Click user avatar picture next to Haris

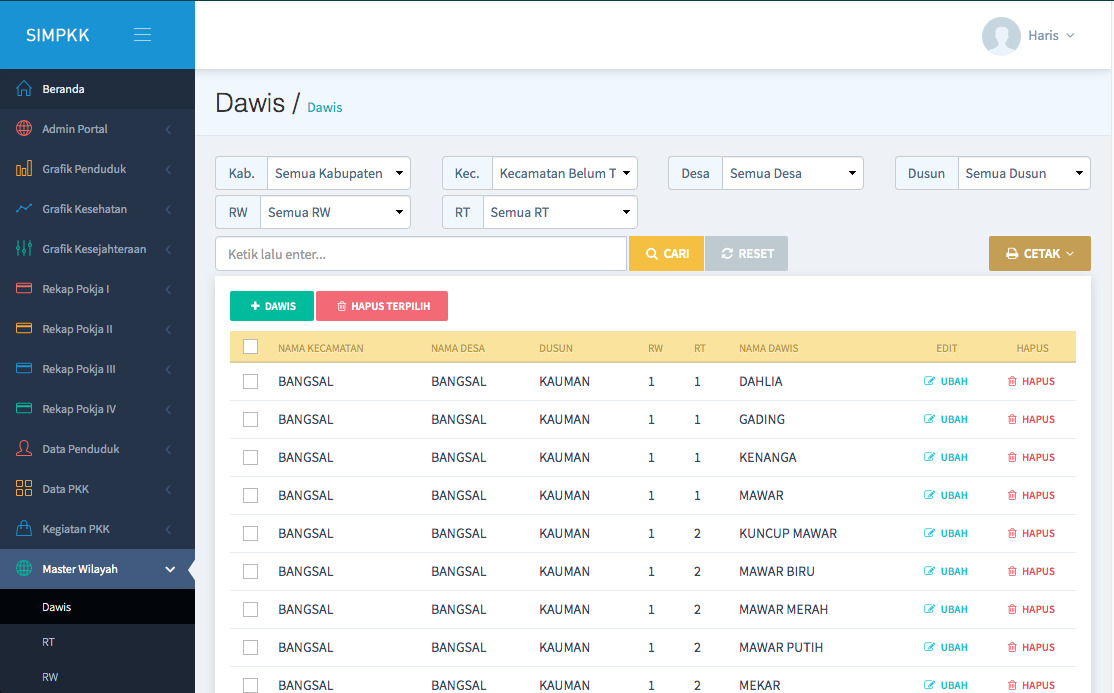(x=1001, y=36)
